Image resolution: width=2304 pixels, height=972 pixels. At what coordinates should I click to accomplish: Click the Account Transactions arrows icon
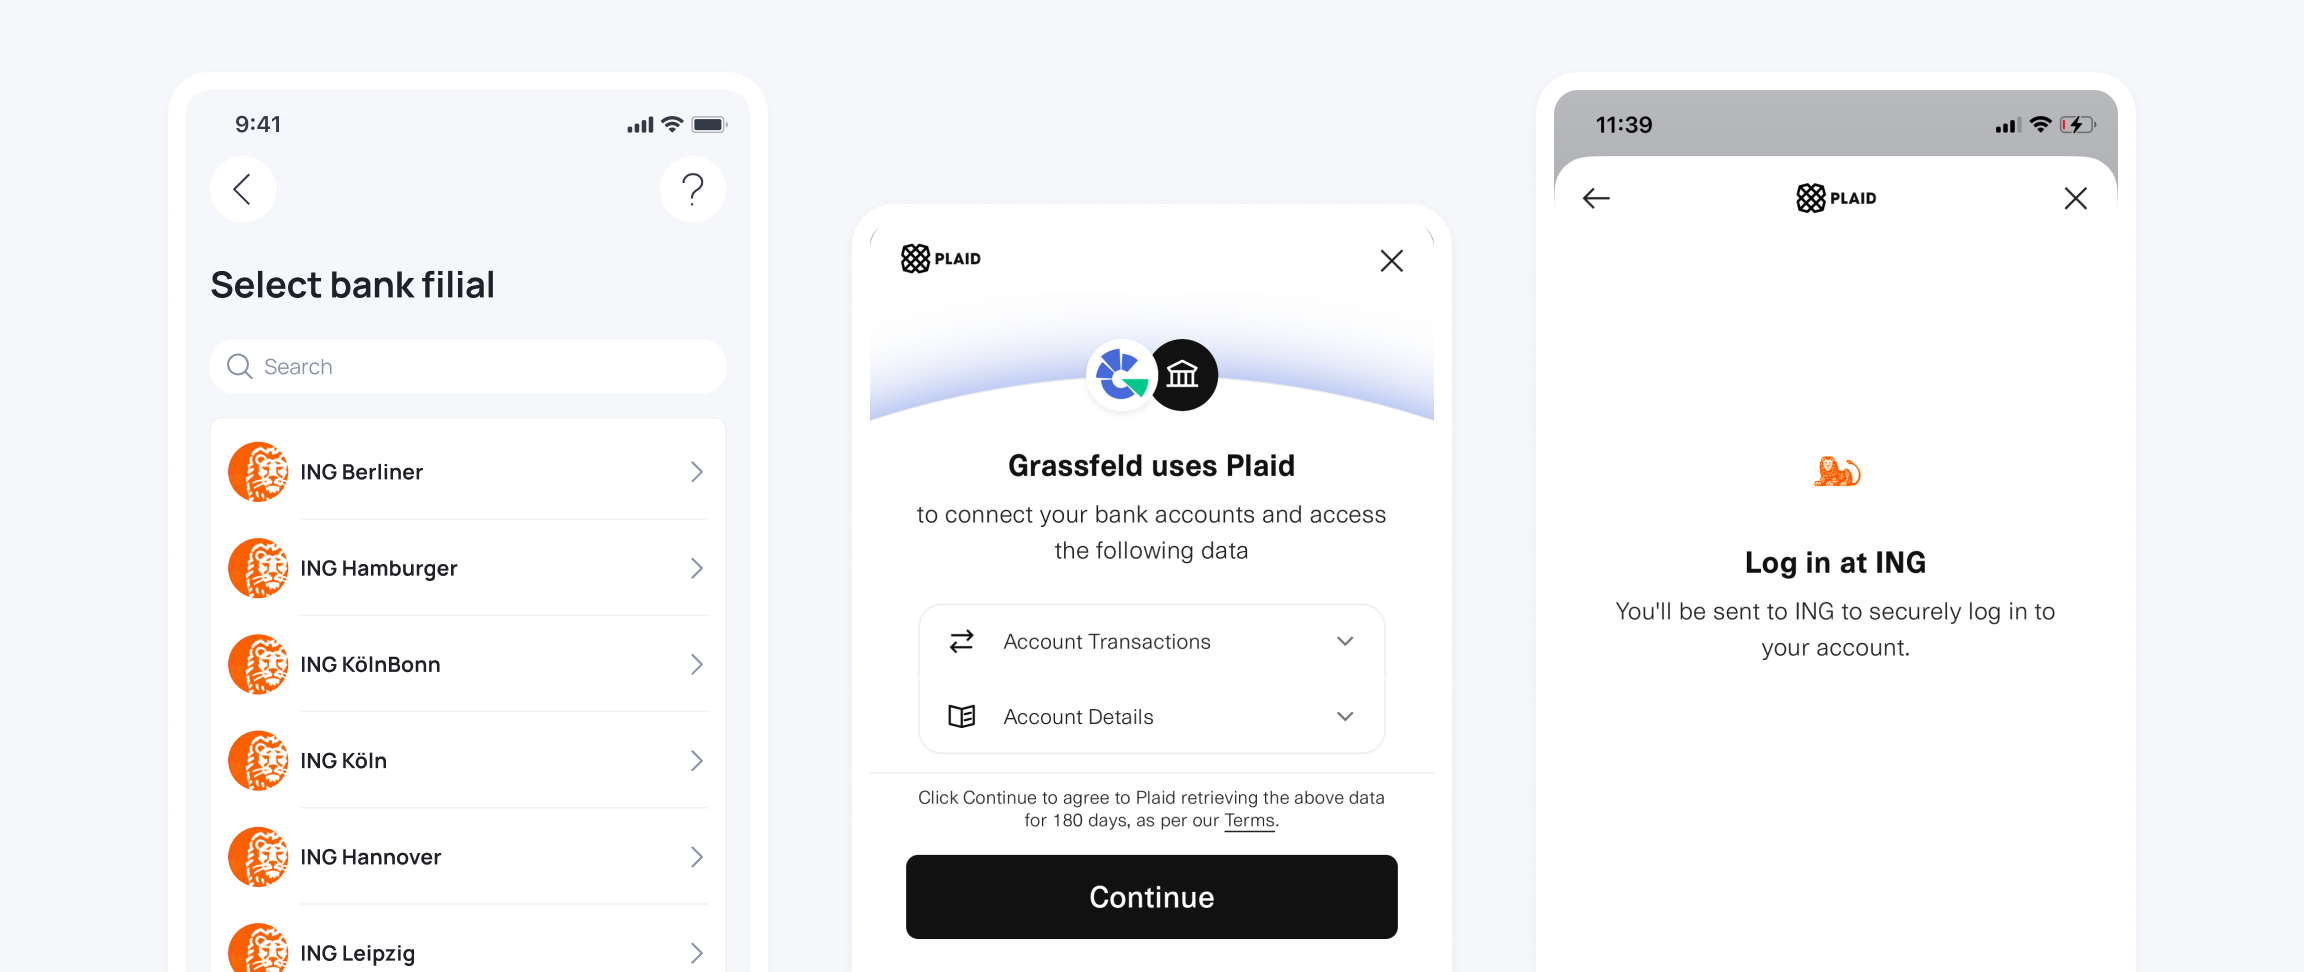pyautogui.click(x=962, y=641)
